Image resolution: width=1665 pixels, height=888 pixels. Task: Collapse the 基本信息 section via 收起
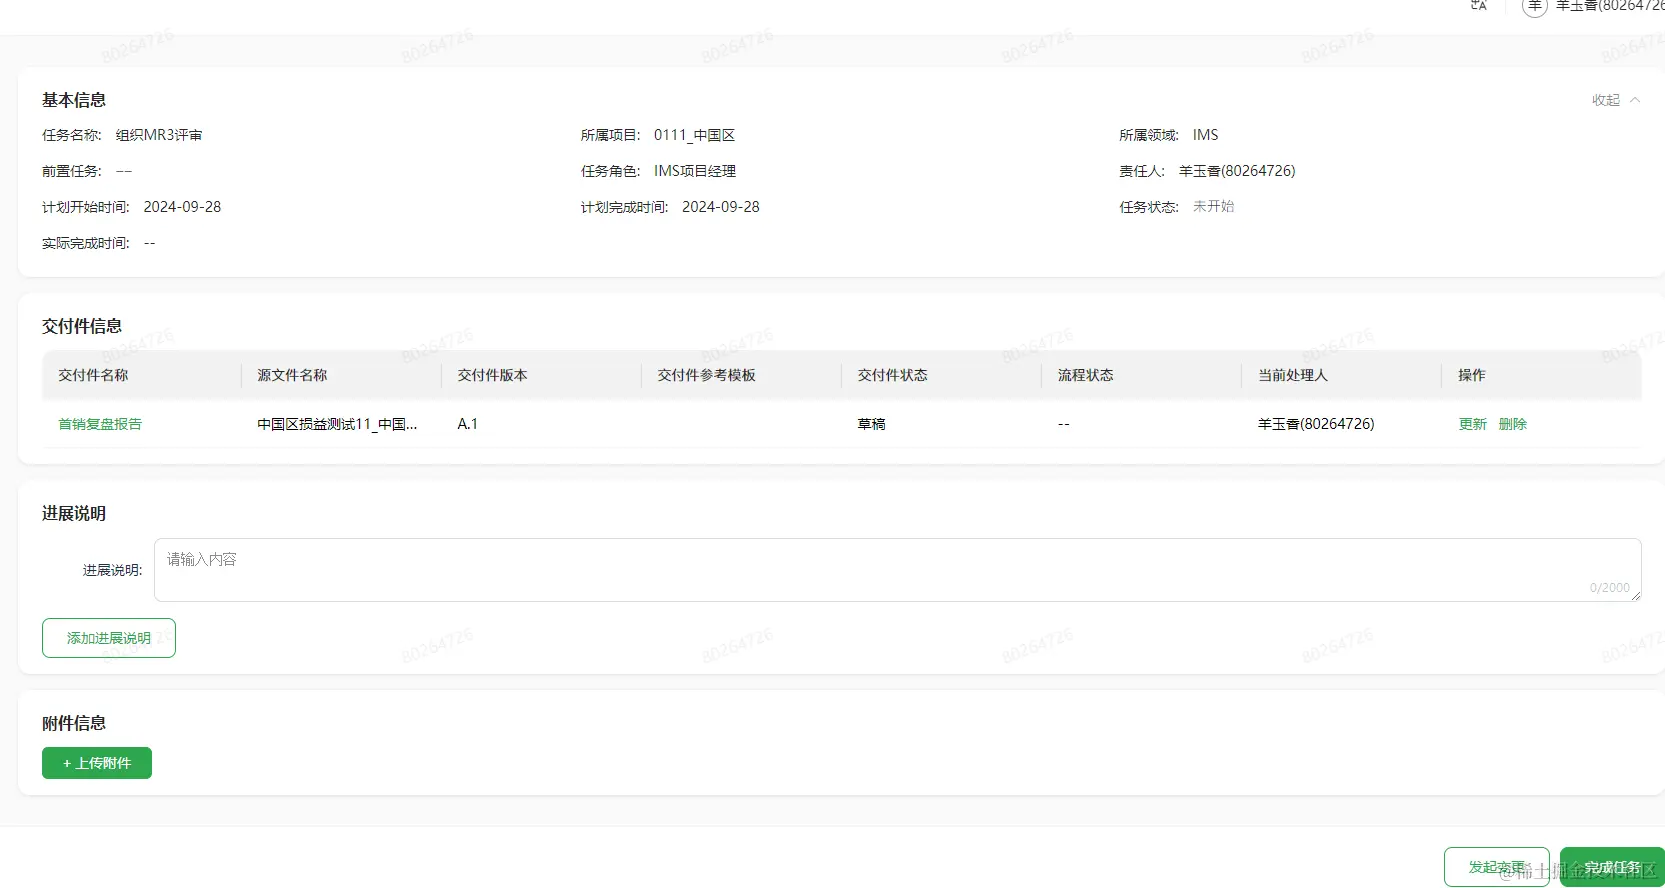(x=1615, y=100)
